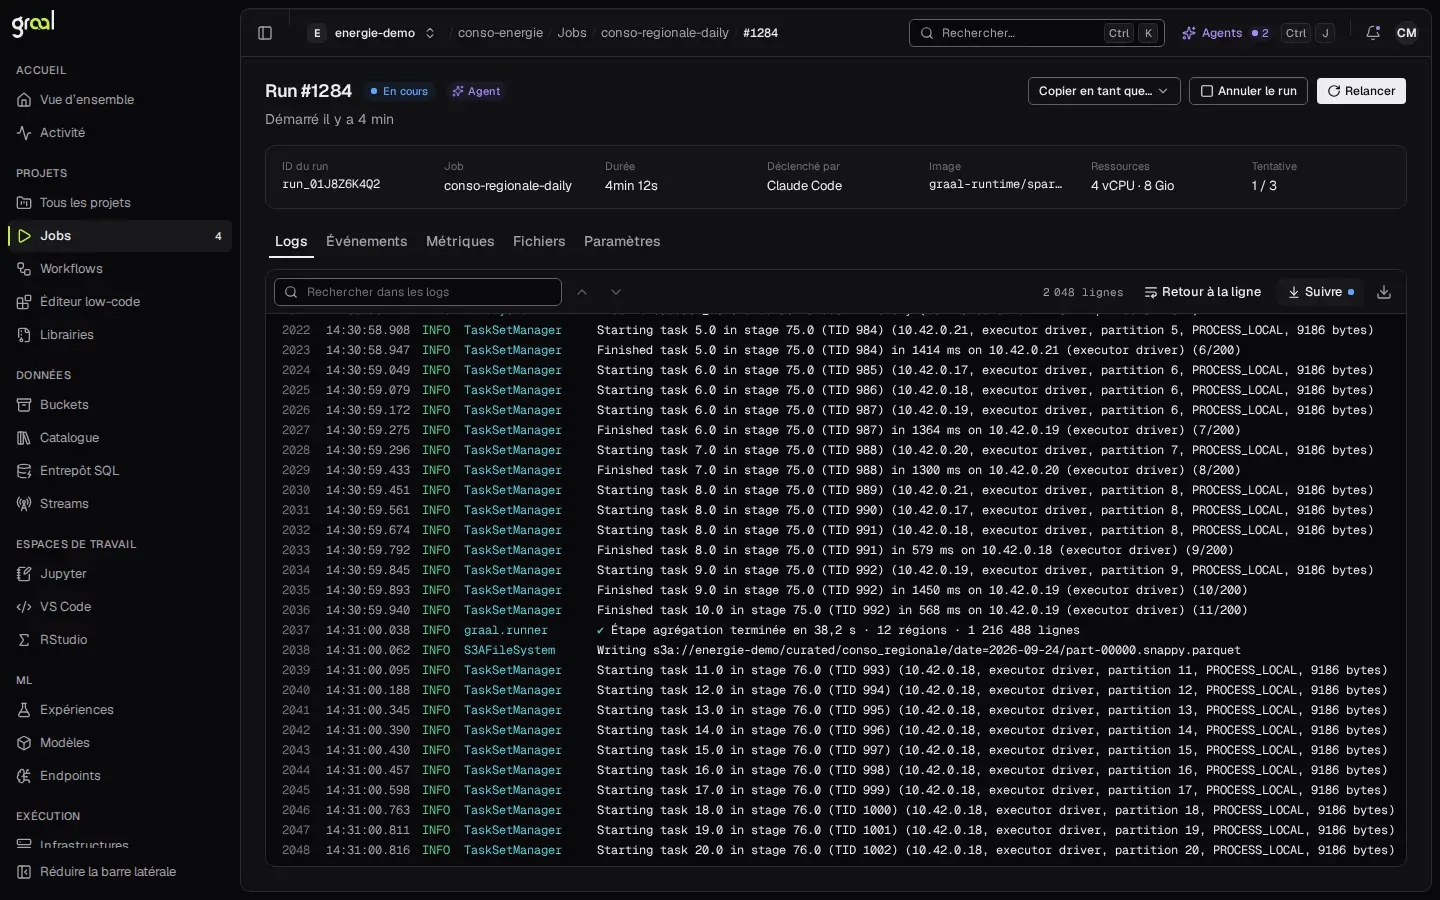Open Vue d'ensemble in sidebar

[120, 100]
